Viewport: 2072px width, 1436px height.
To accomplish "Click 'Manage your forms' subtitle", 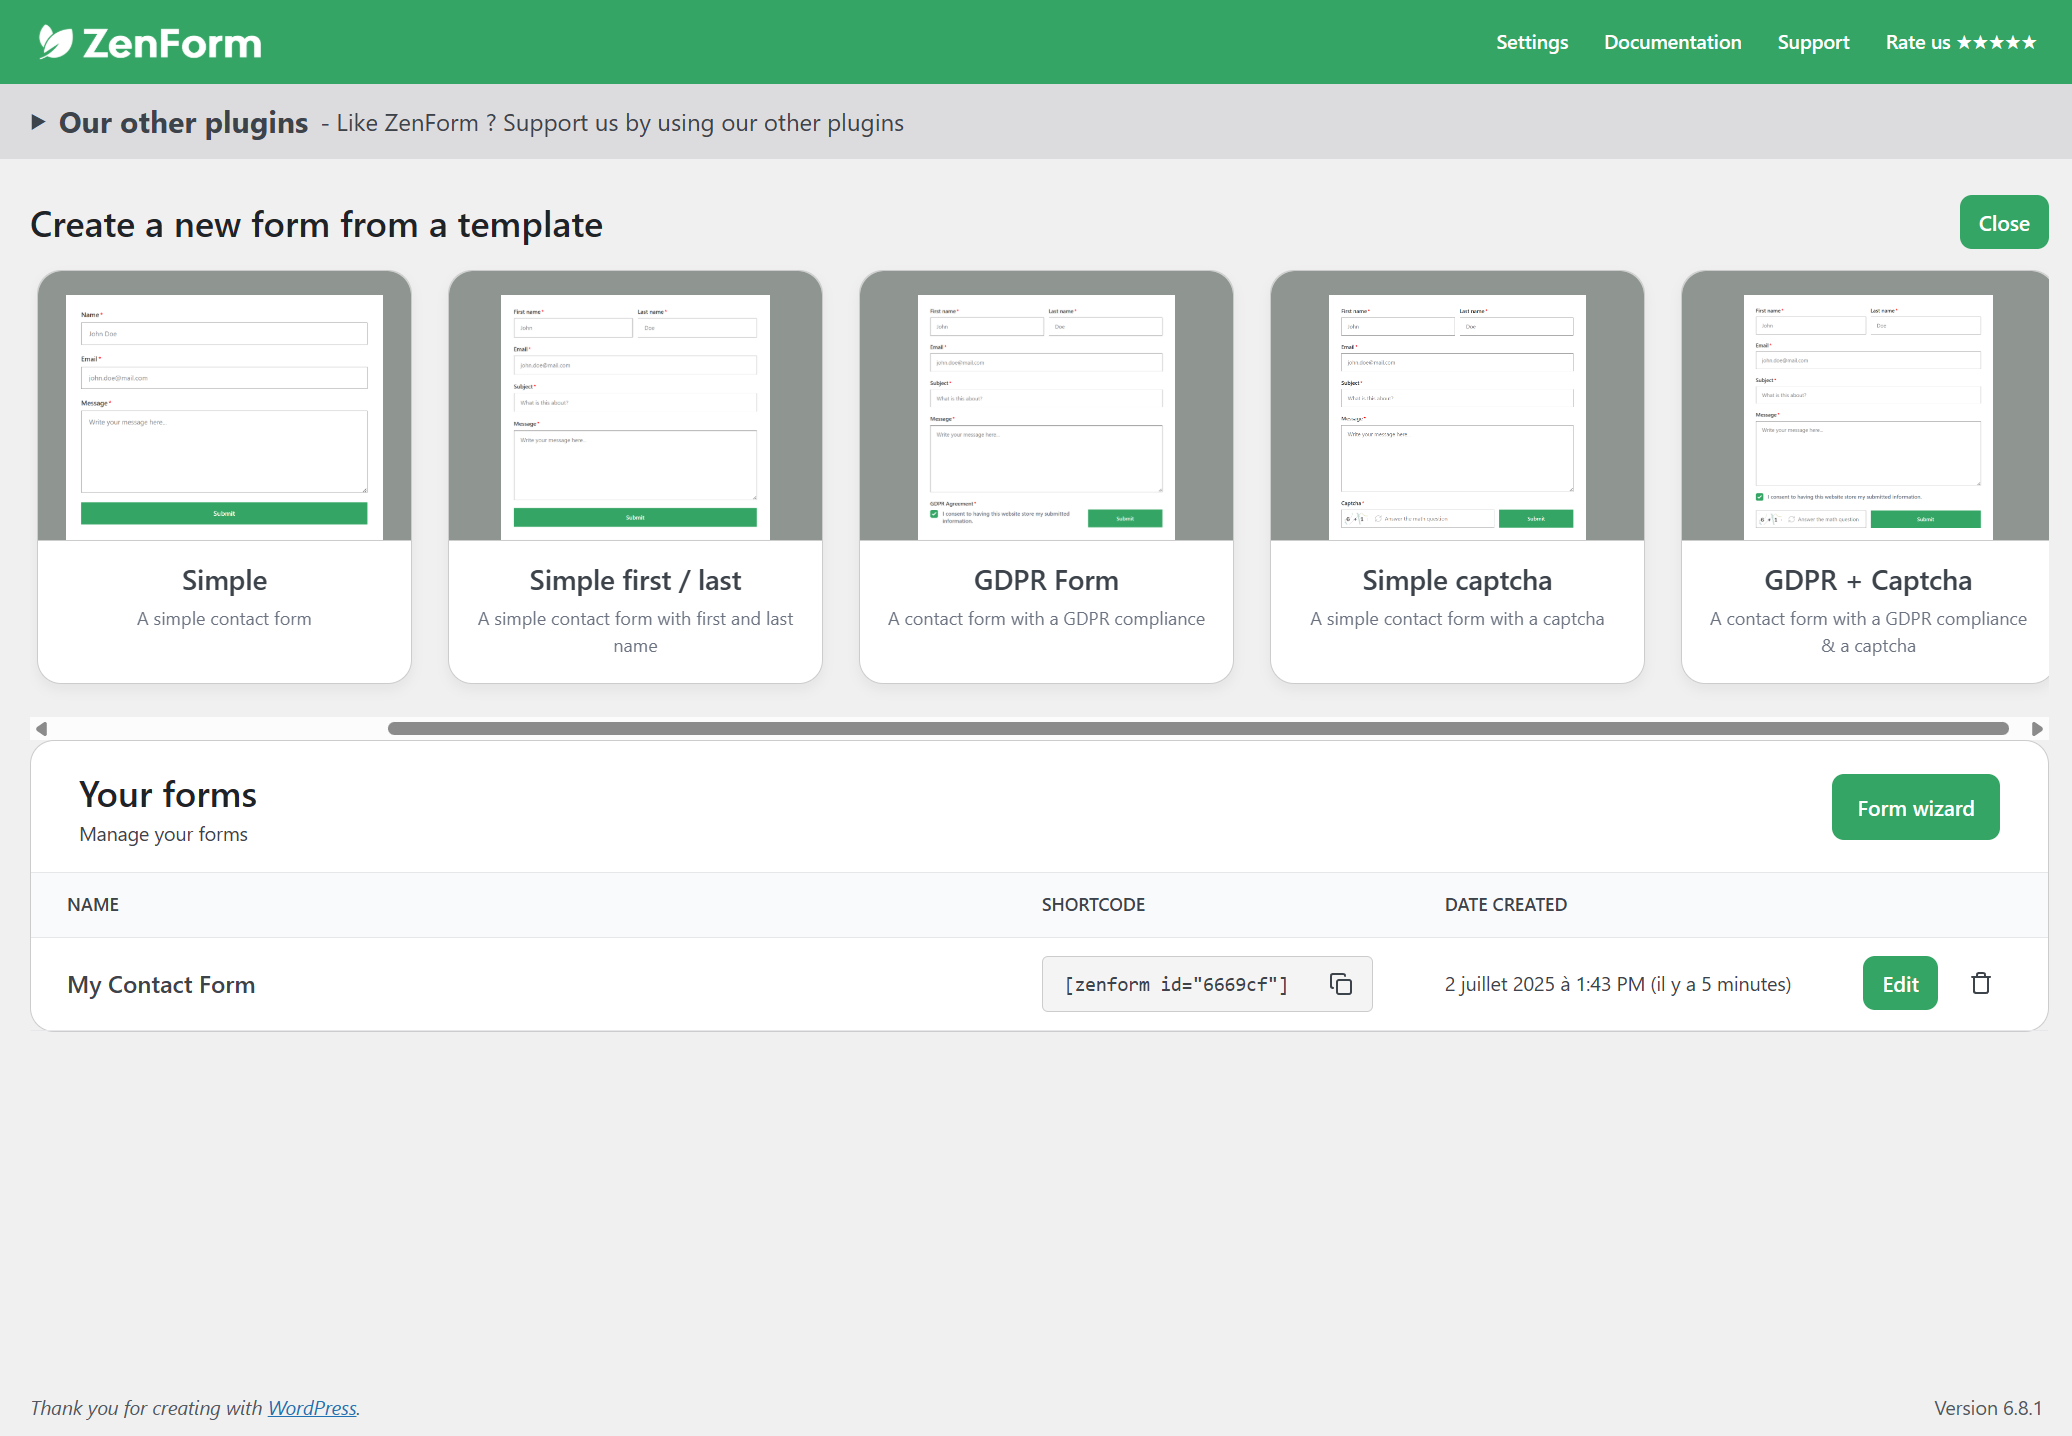I will tap(163, 834).
